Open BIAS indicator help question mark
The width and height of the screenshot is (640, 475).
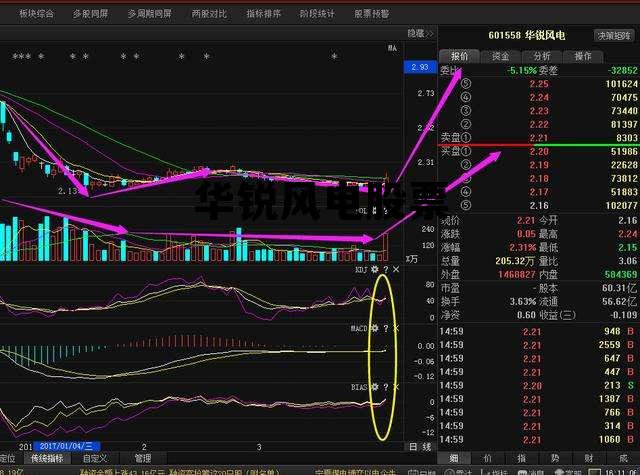pos(386,387)
